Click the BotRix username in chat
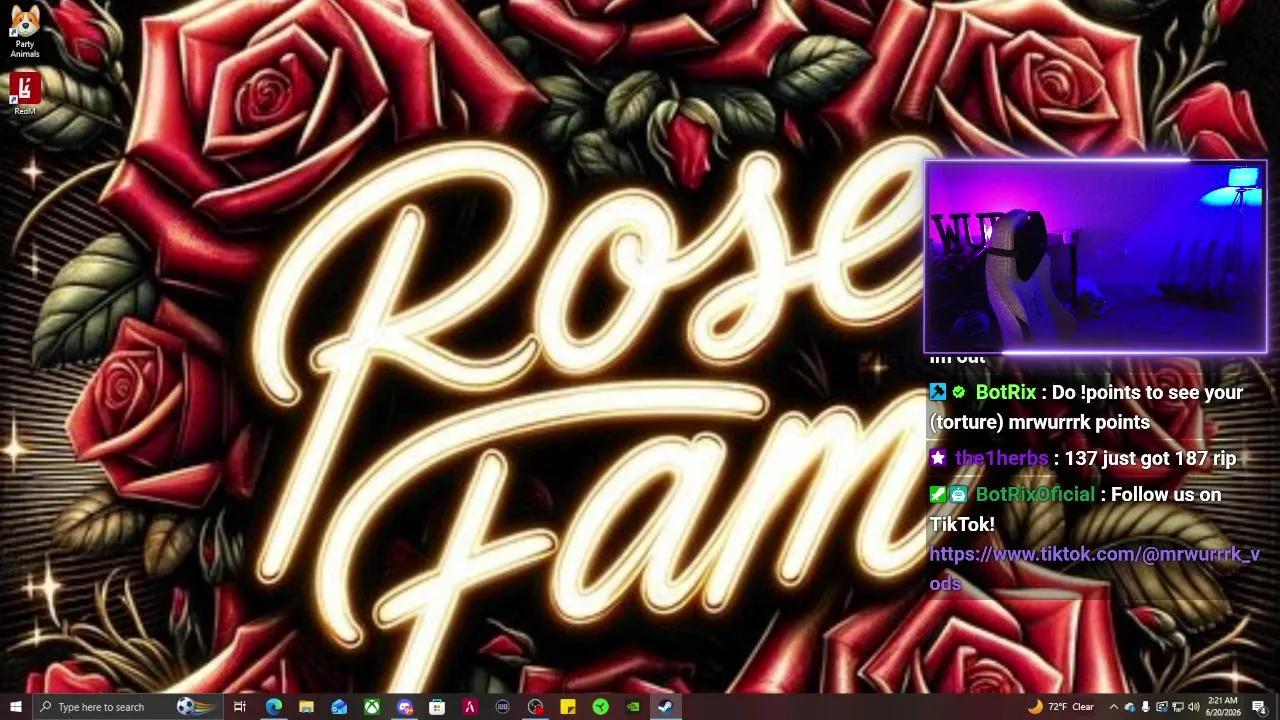 [1006, 393]
